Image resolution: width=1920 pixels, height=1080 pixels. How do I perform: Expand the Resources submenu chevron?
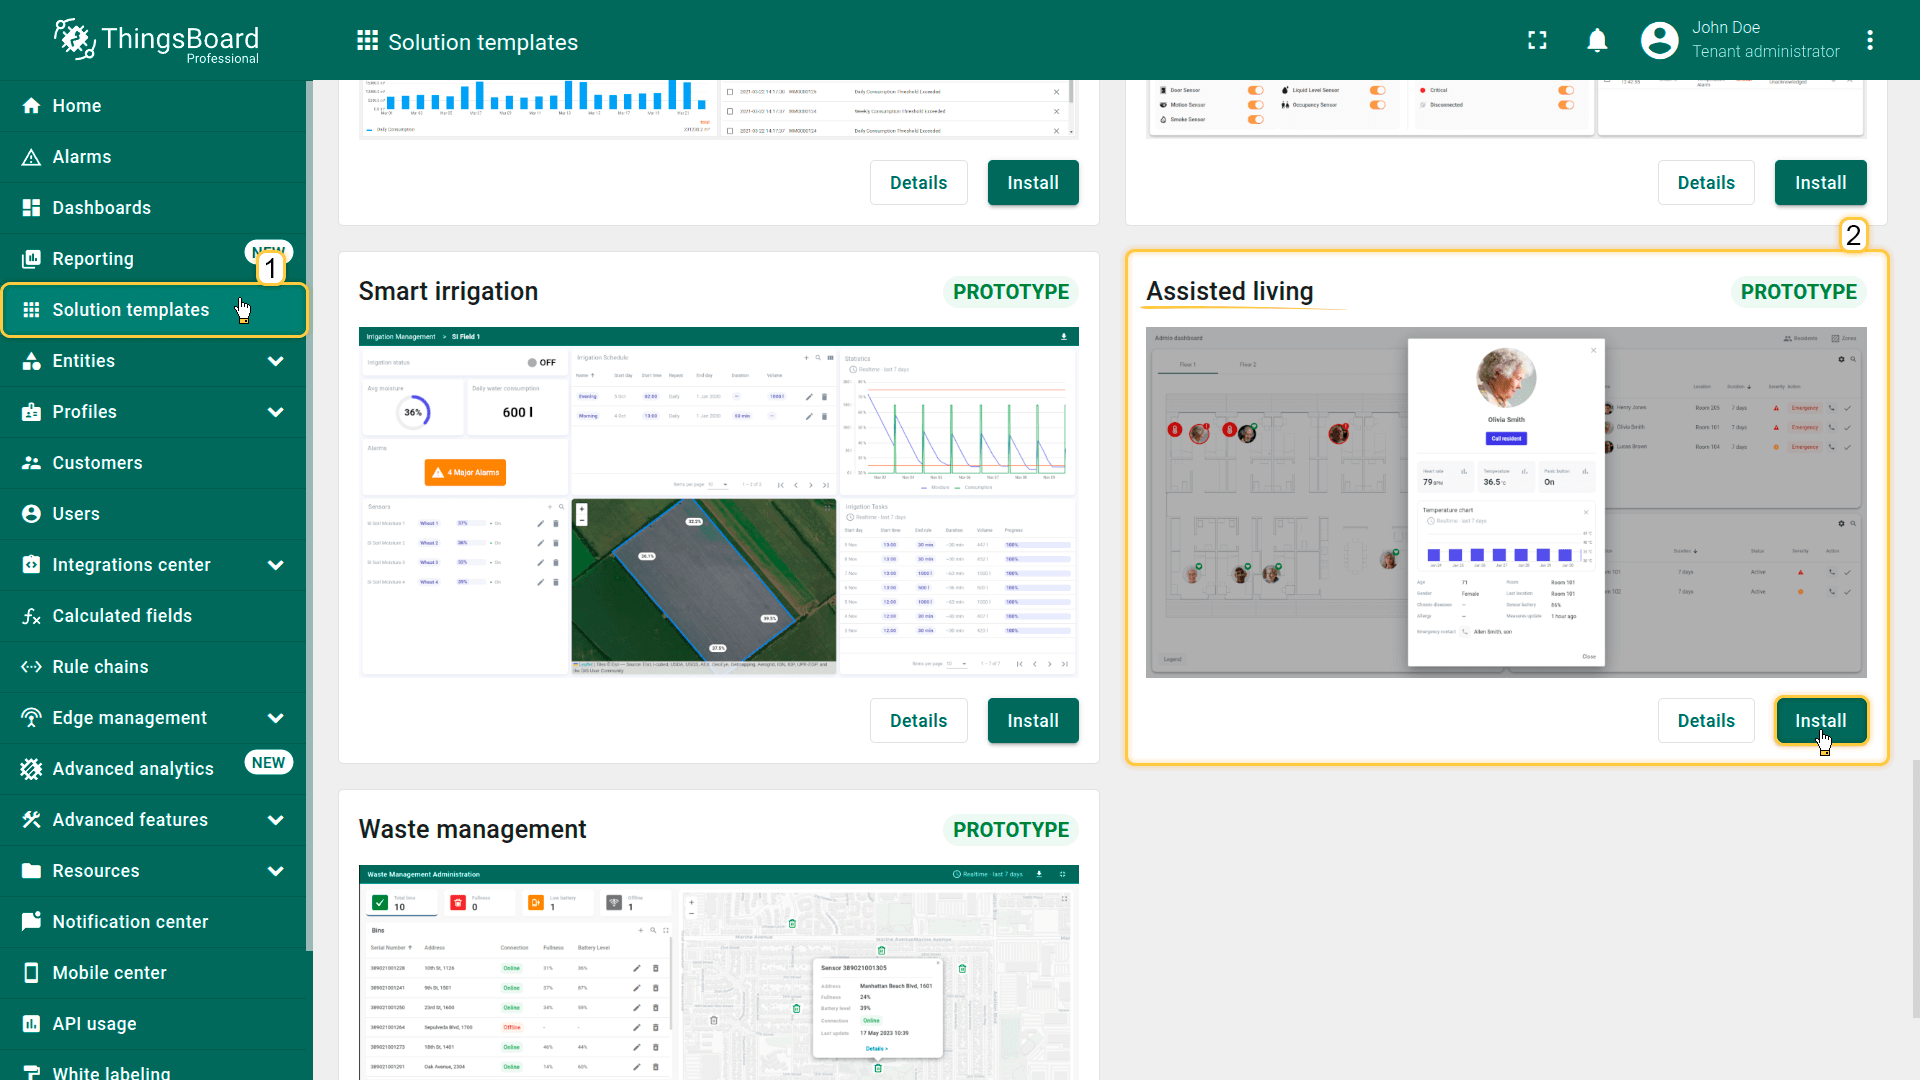click(x=276, y=871)
